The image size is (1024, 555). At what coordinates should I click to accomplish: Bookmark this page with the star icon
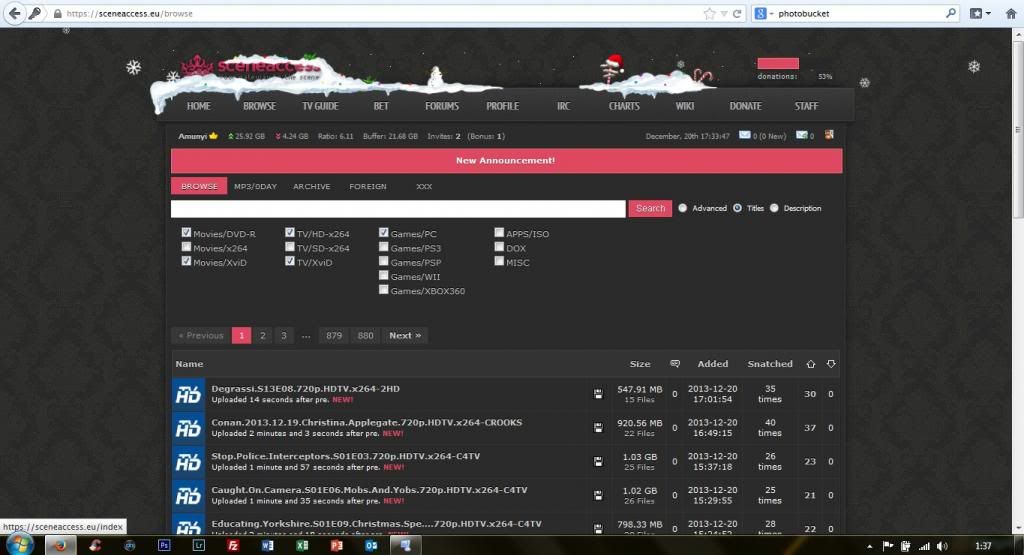(x=709, y=13)
